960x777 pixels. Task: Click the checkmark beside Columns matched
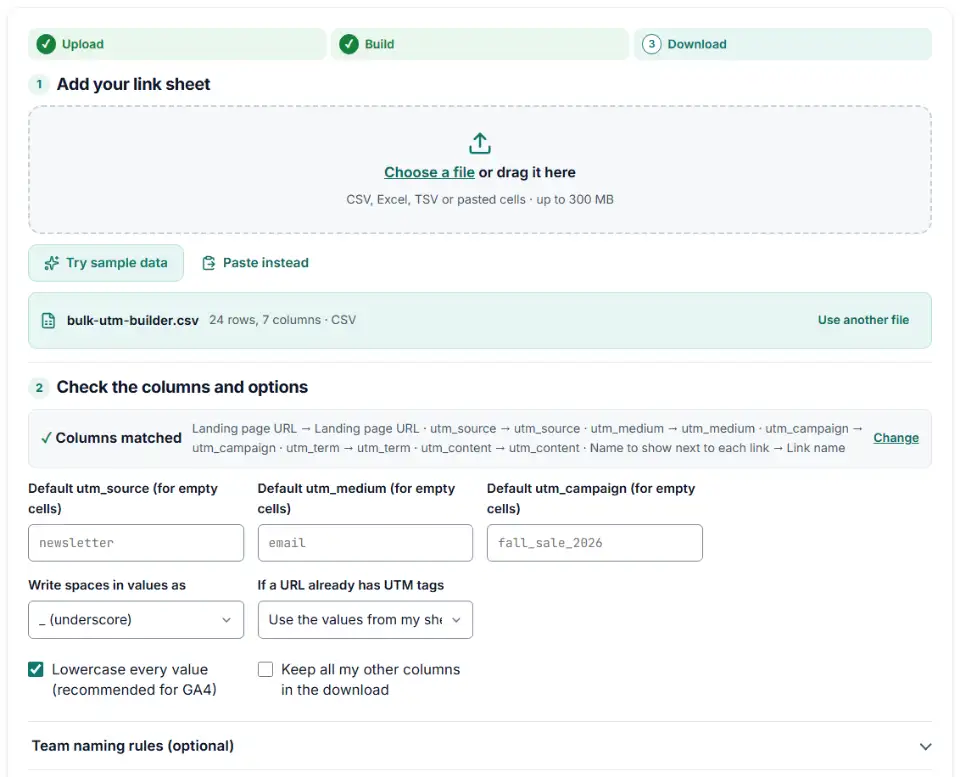coord(46,438)
